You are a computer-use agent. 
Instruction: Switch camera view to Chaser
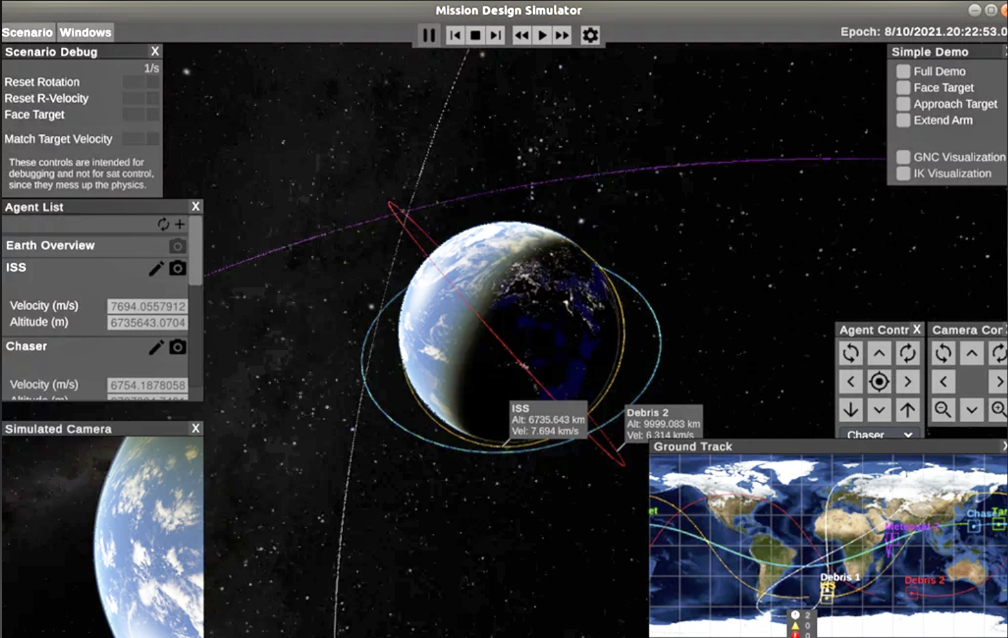click(x=177, y=347)
